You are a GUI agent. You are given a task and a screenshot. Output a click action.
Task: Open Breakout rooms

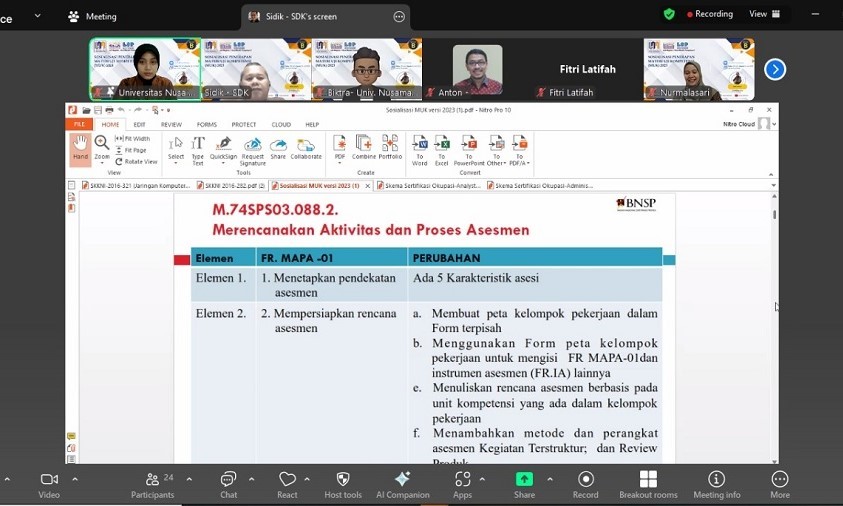coord(648,485)
